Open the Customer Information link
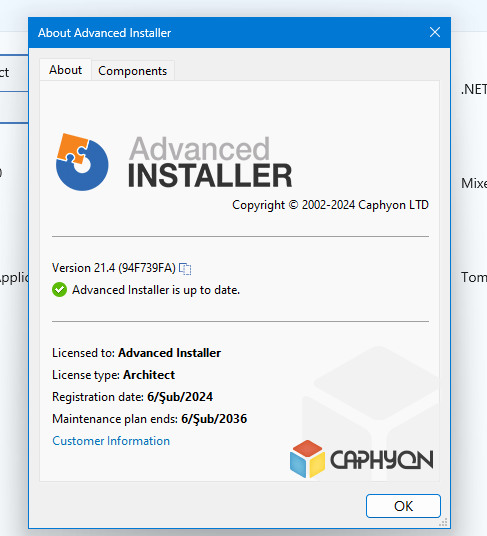 111,441
